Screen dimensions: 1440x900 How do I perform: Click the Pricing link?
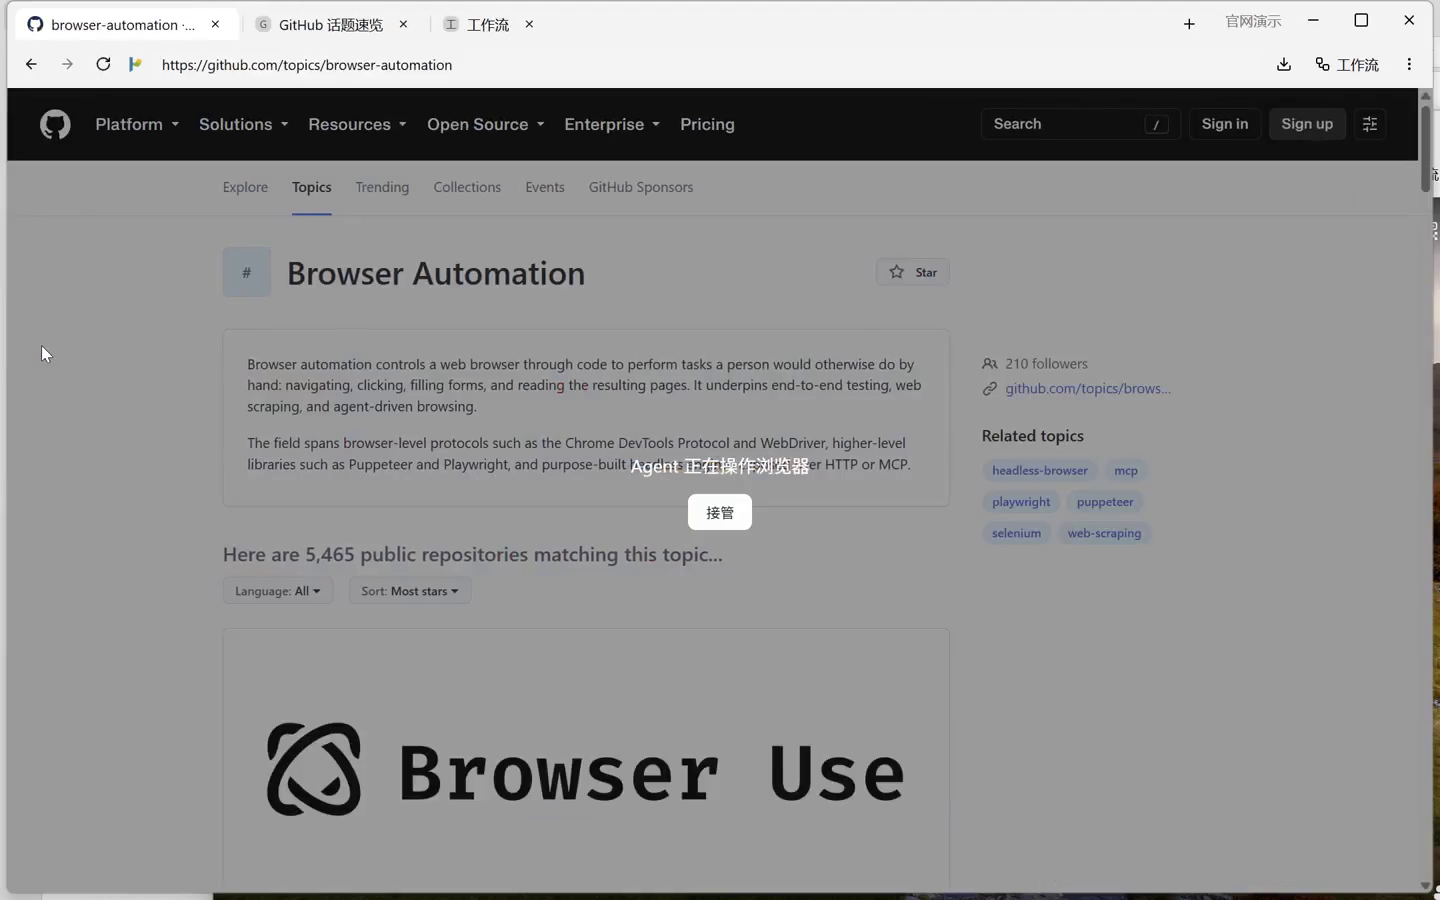(707, 124)
